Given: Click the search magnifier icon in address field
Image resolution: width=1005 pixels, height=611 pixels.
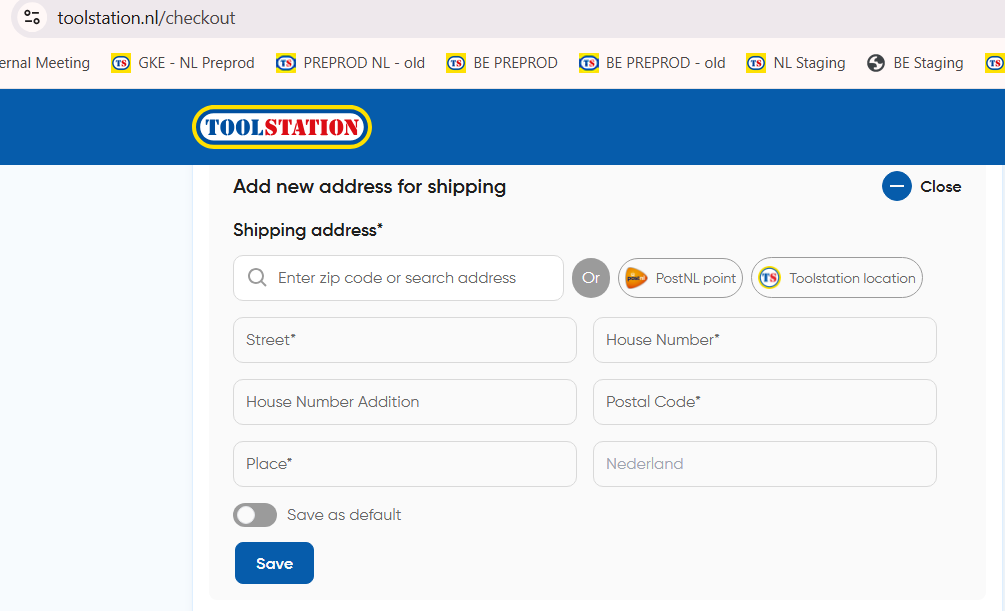Looking at the screenshot, I should coord(257,278).
